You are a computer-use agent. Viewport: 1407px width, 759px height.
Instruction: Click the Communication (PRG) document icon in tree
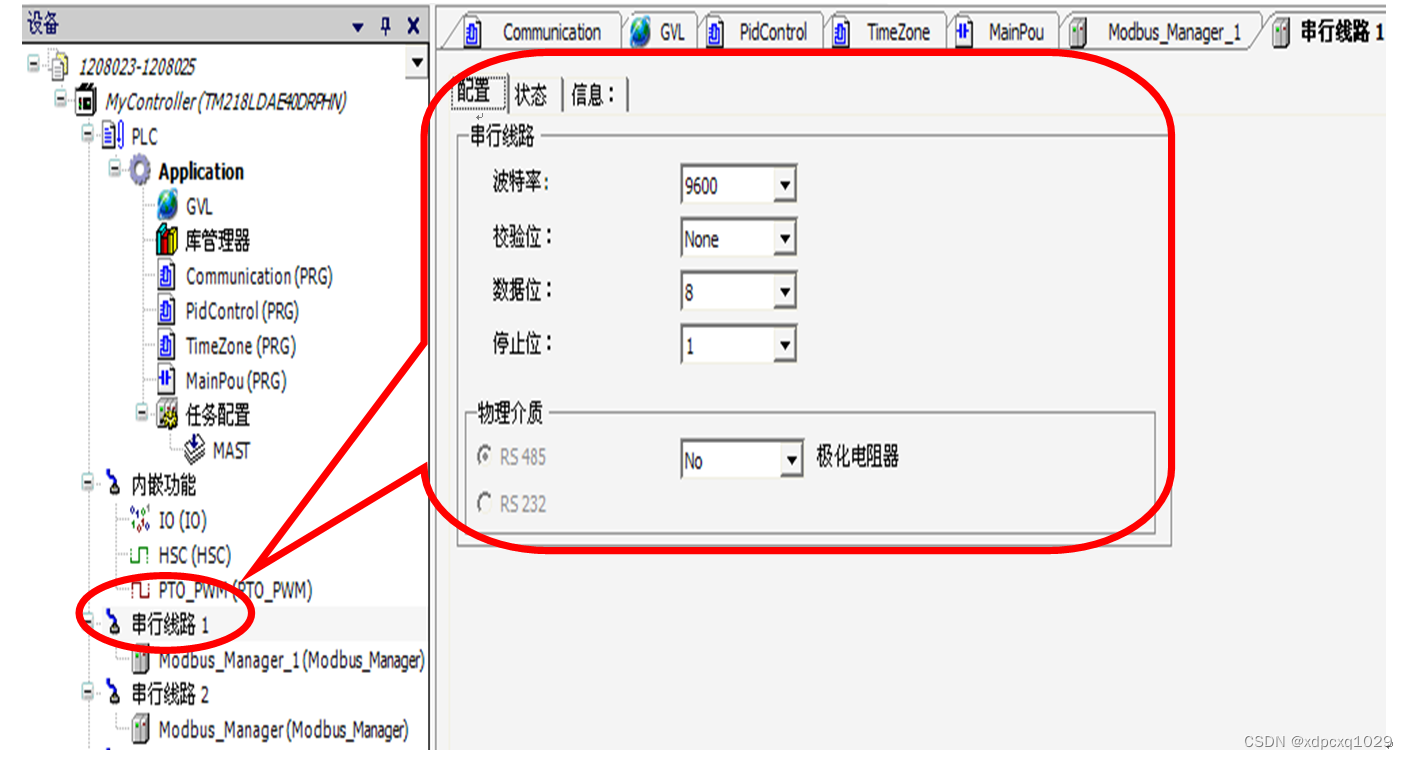167,276
